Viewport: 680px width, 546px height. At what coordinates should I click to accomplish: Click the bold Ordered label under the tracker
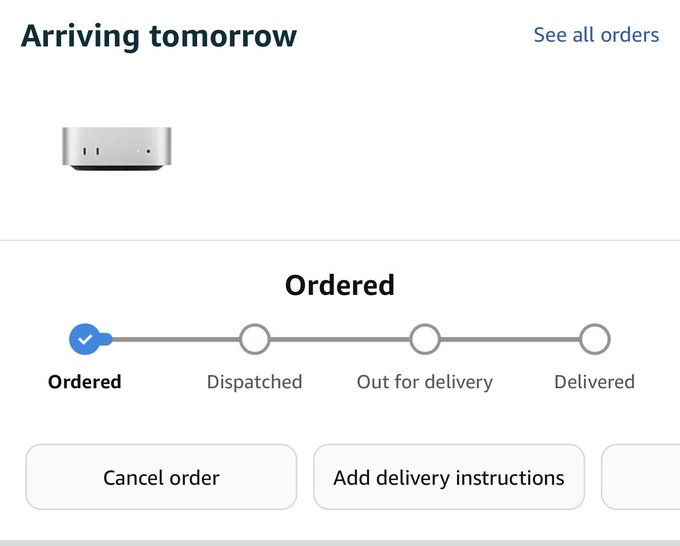pos(85,382)
